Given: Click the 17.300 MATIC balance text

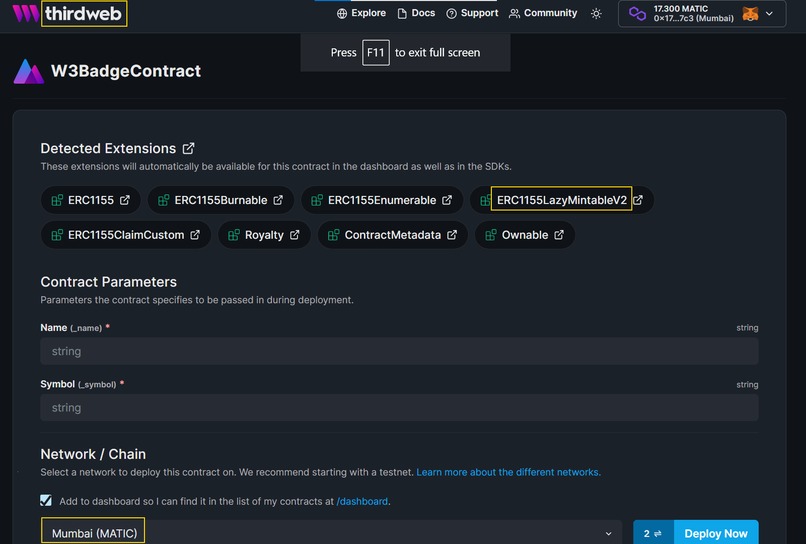Looking at the screenshot, I should [681, 9].
